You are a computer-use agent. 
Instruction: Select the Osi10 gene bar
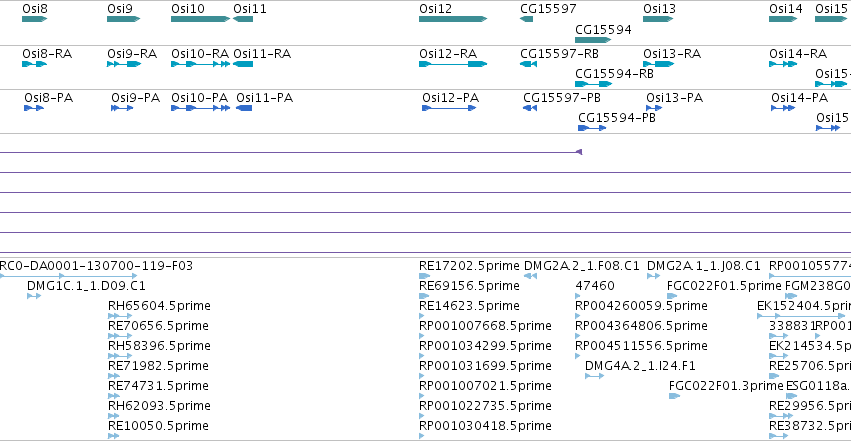(200, 19)
